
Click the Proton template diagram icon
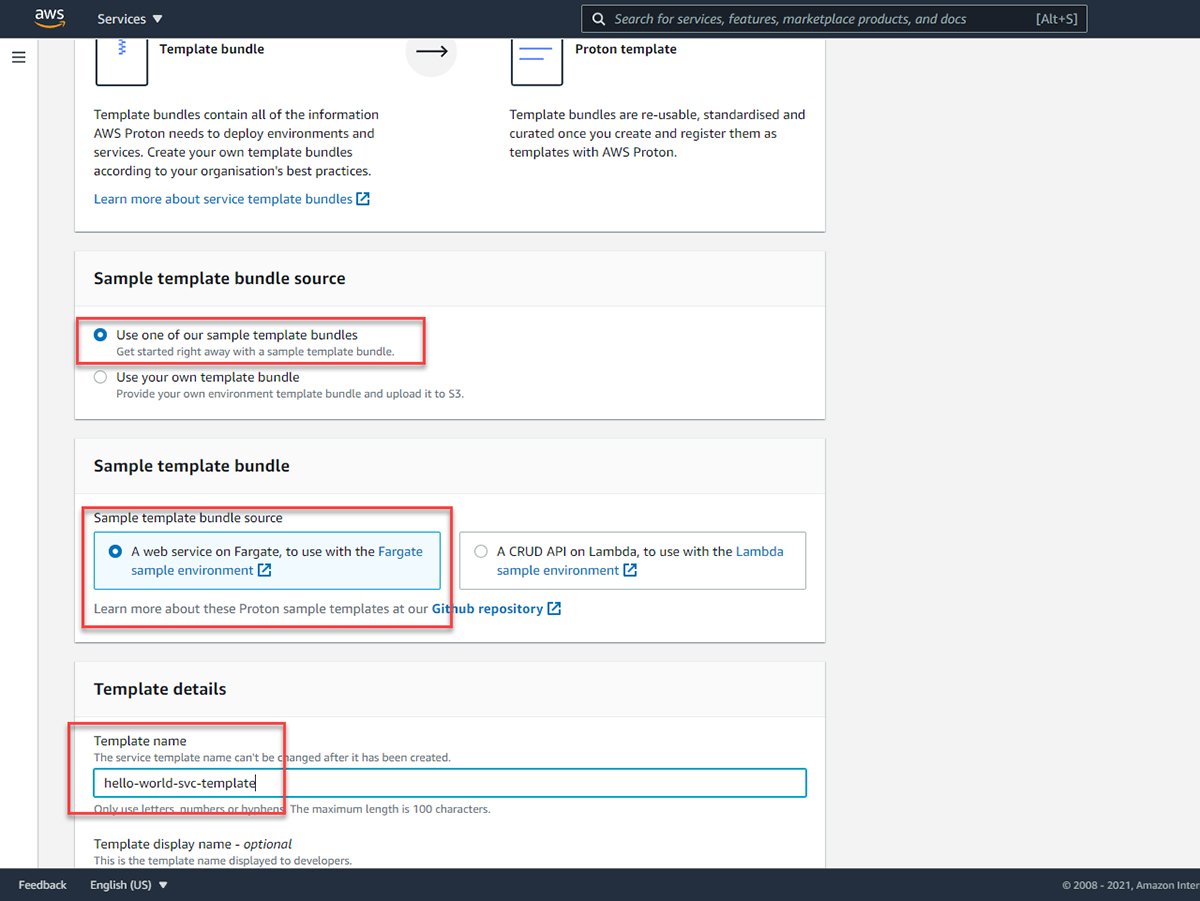tap(537, 61)
